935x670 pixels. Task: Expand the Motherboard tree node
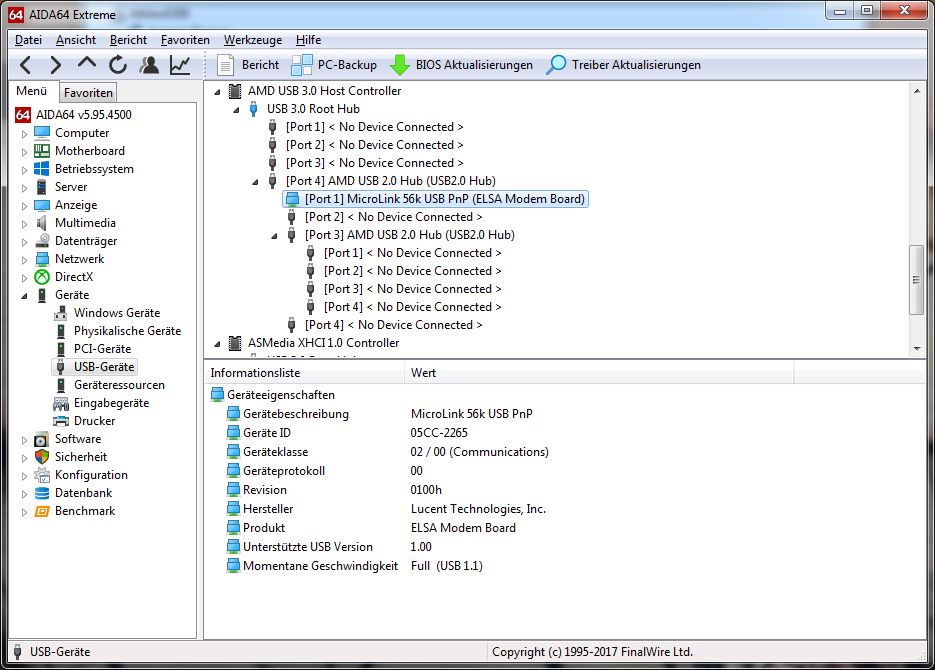[24, 151]
